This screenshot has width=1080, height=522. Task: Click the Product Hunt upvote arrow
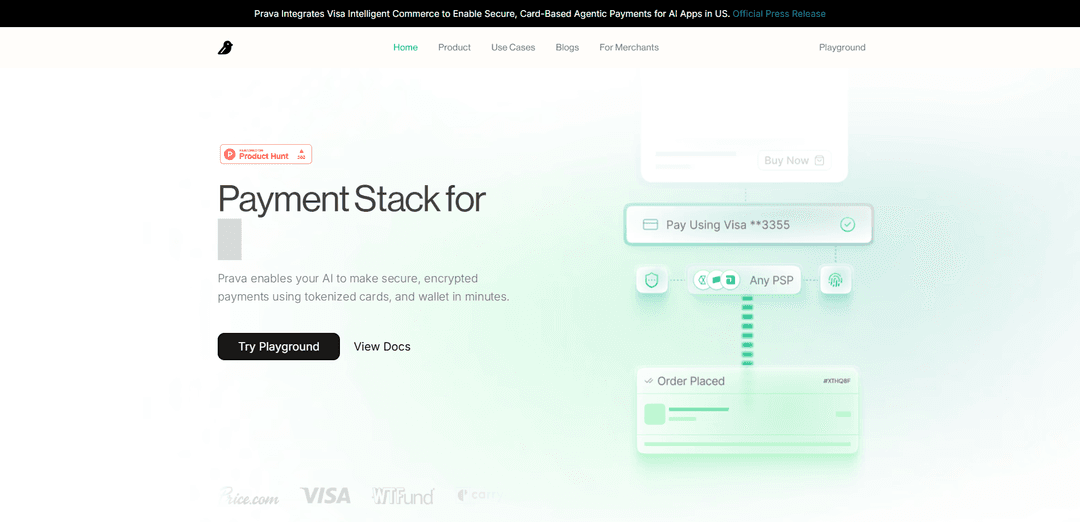[301, 153]
